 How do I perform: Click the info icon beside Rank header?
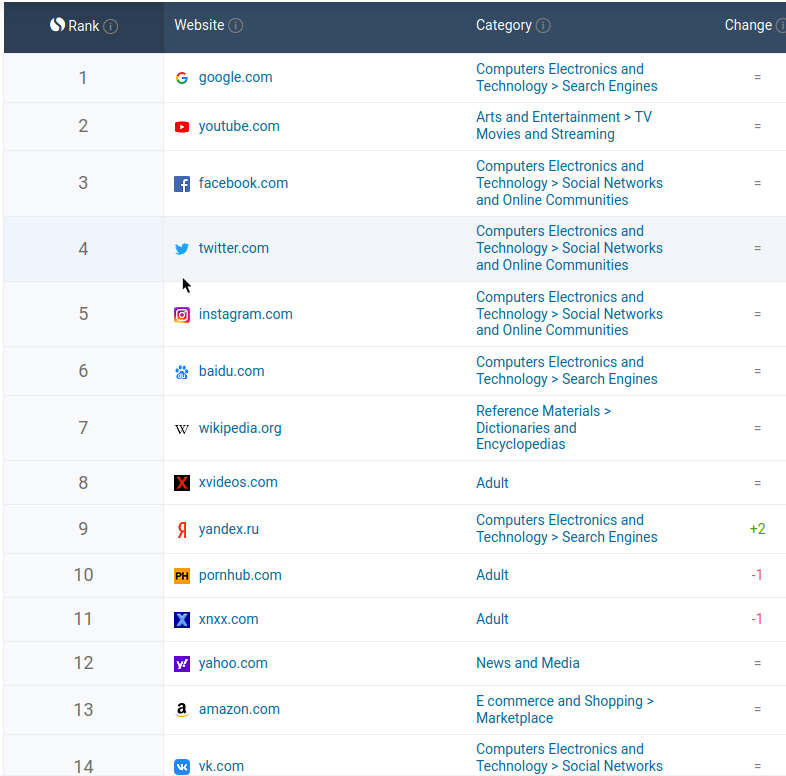(111, 27)
